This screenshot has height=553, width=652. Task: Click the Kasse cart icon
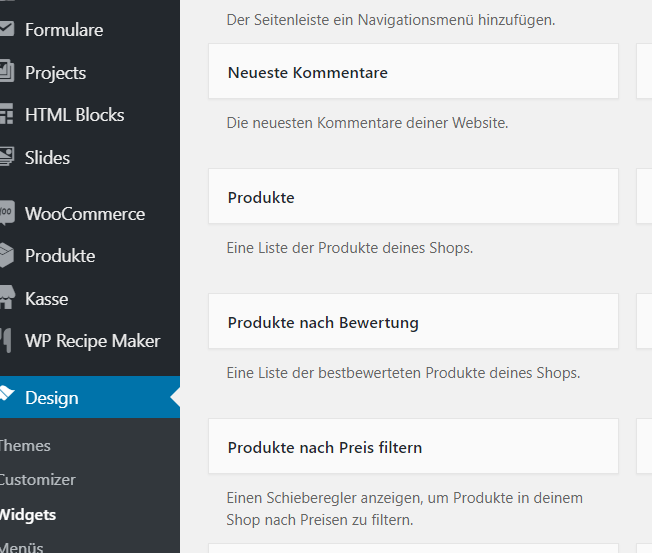(x=6, y=299)
